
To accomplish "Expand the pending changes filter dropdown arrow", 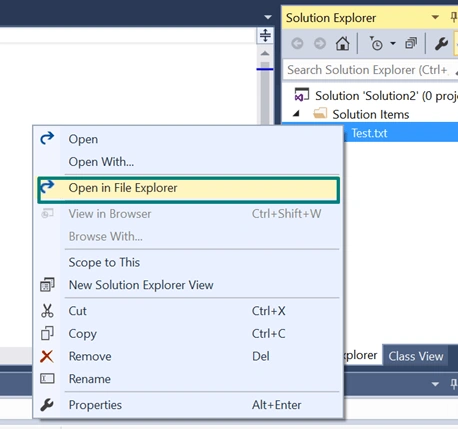I will 393,43.
